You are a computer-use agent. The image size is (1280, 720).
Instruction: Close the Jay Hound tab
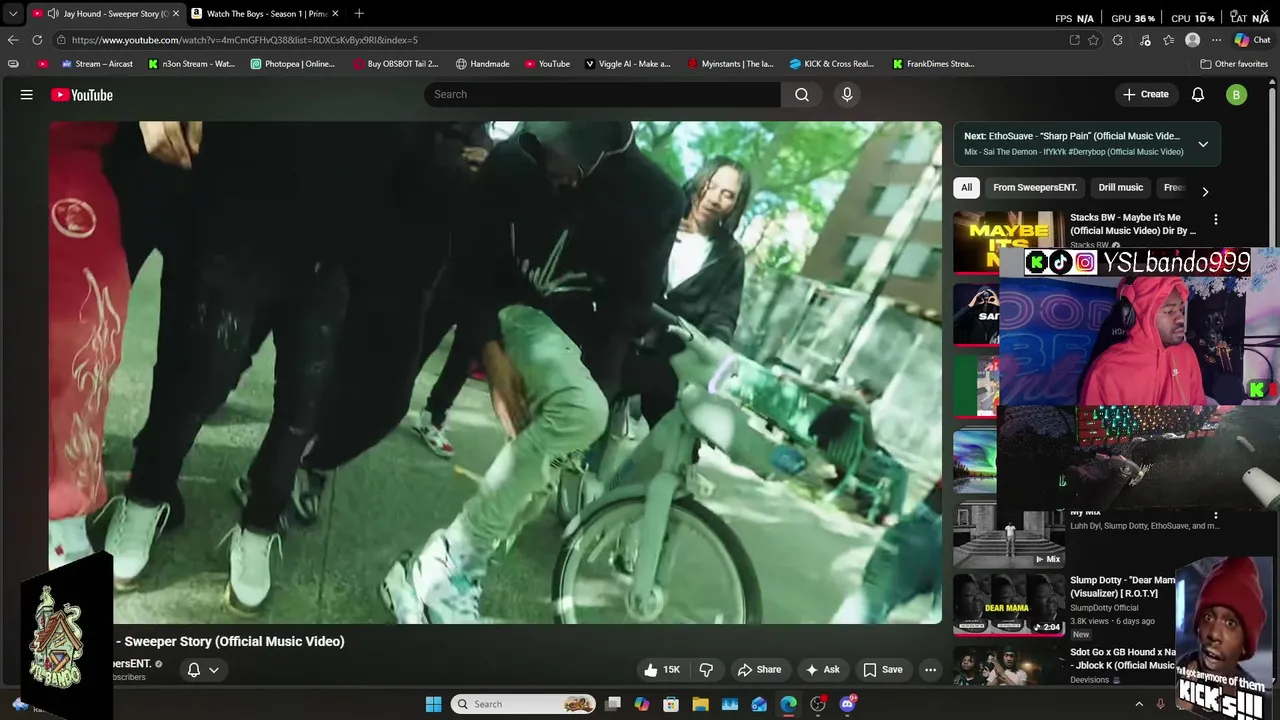point(176,14)
